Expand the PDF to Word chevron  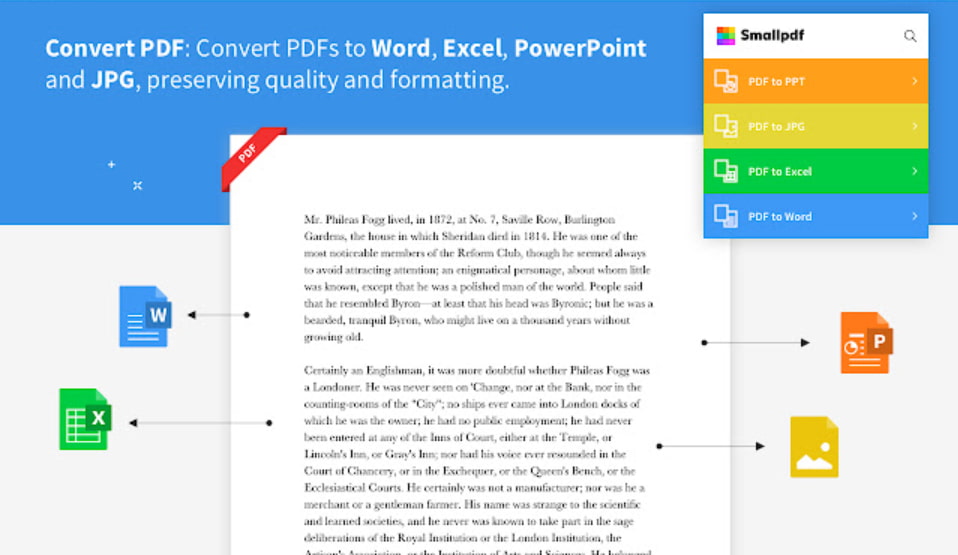915,216
